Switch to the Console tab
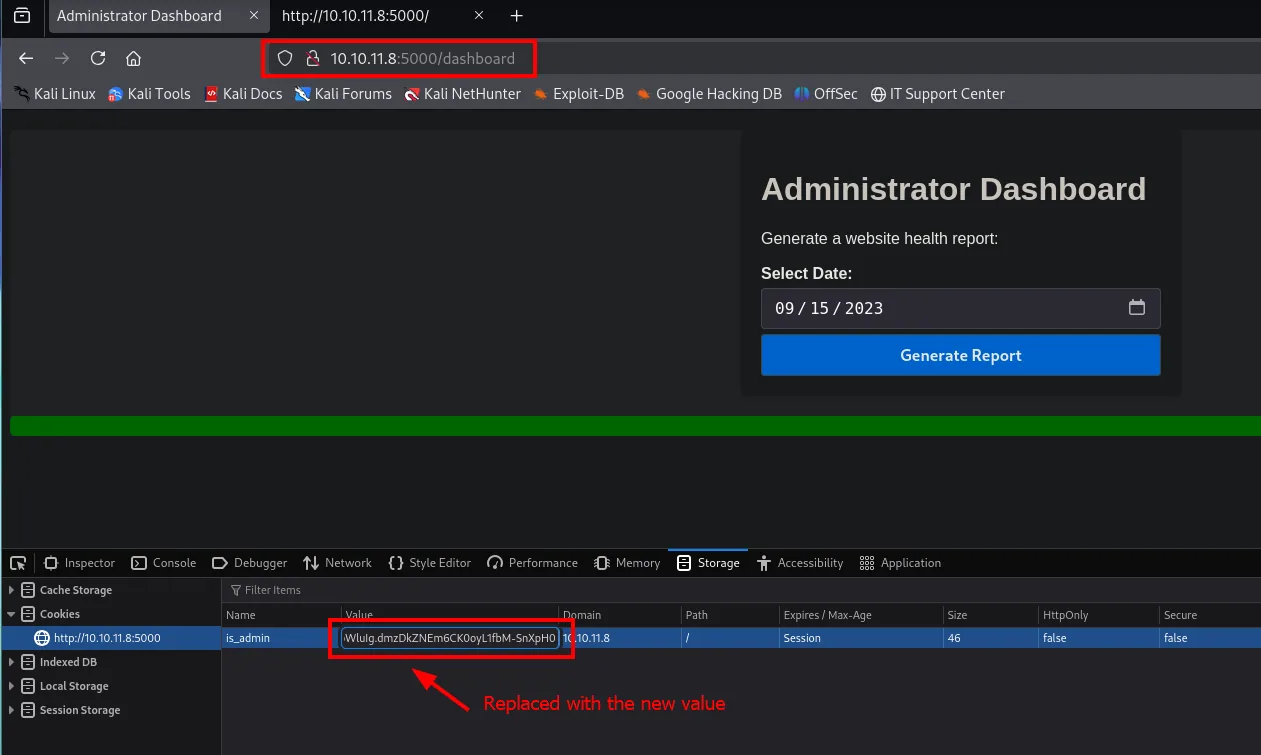The image size is (1261, 755). (x=164, y=563)
